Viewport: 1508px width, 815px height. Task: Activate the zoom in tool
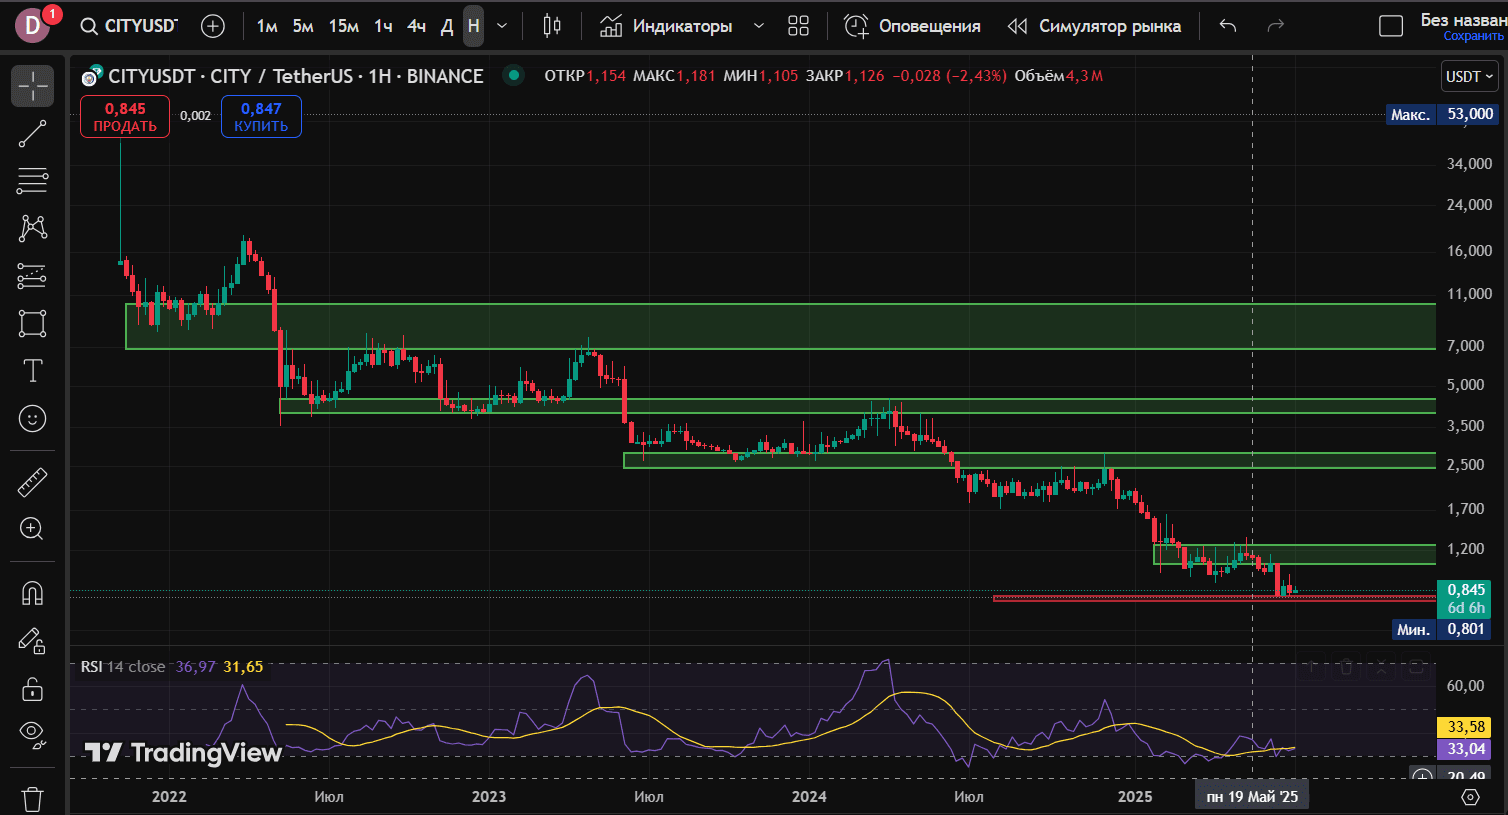pos(32,529)
